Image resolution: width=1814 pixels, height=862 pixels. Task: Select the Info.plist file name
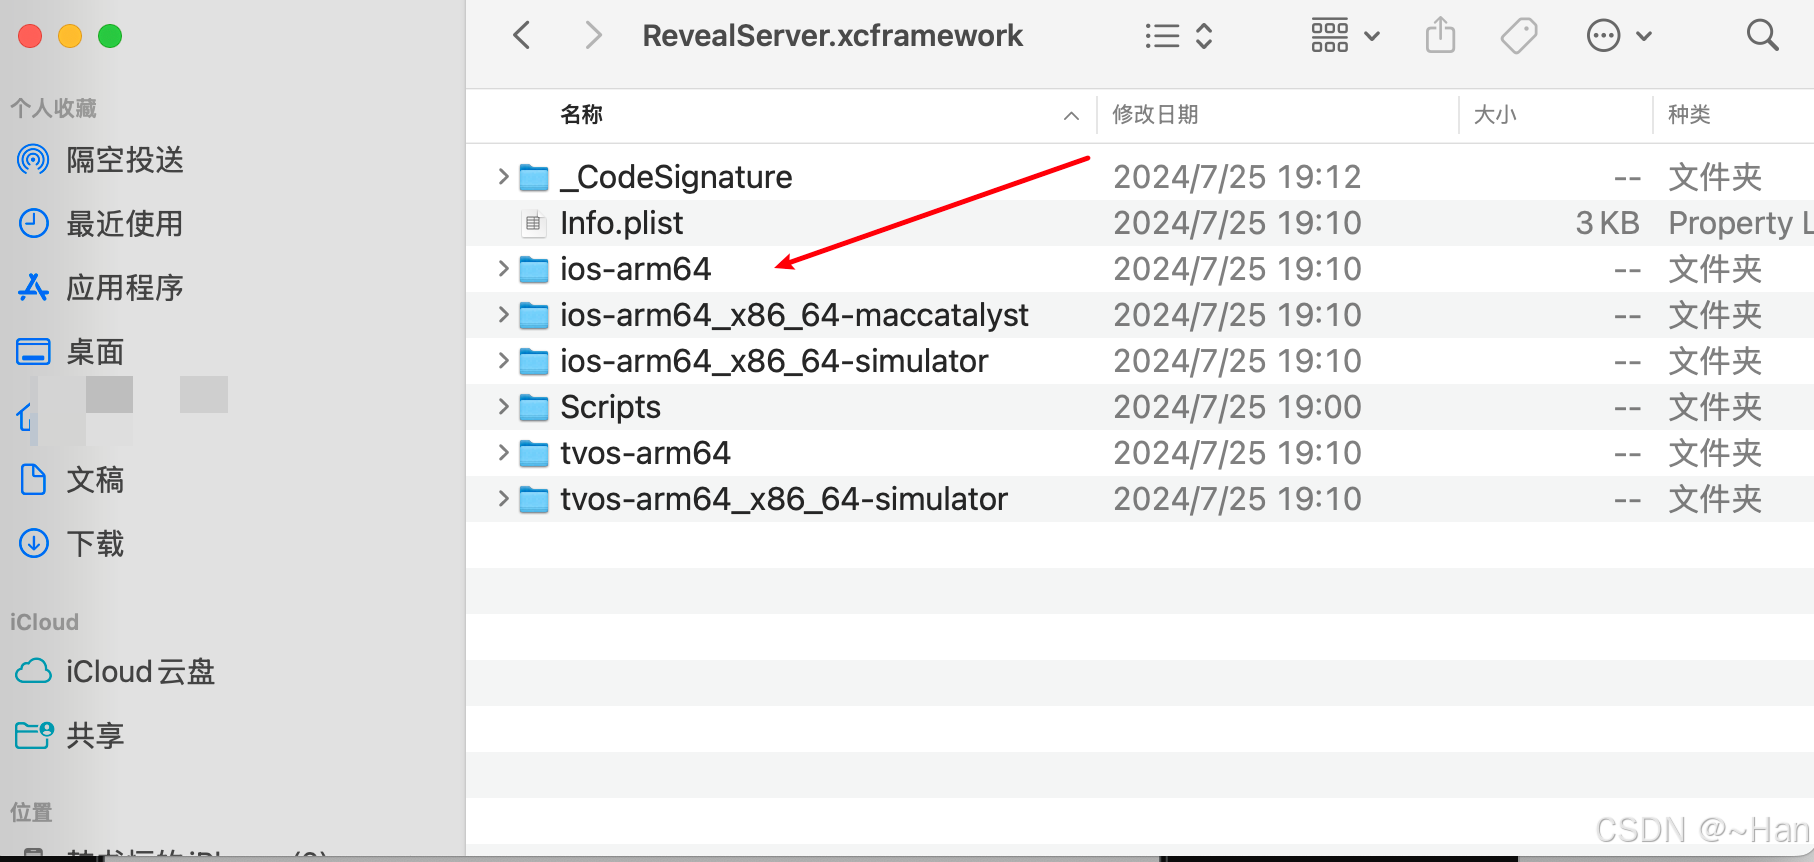tap(621, 223)
